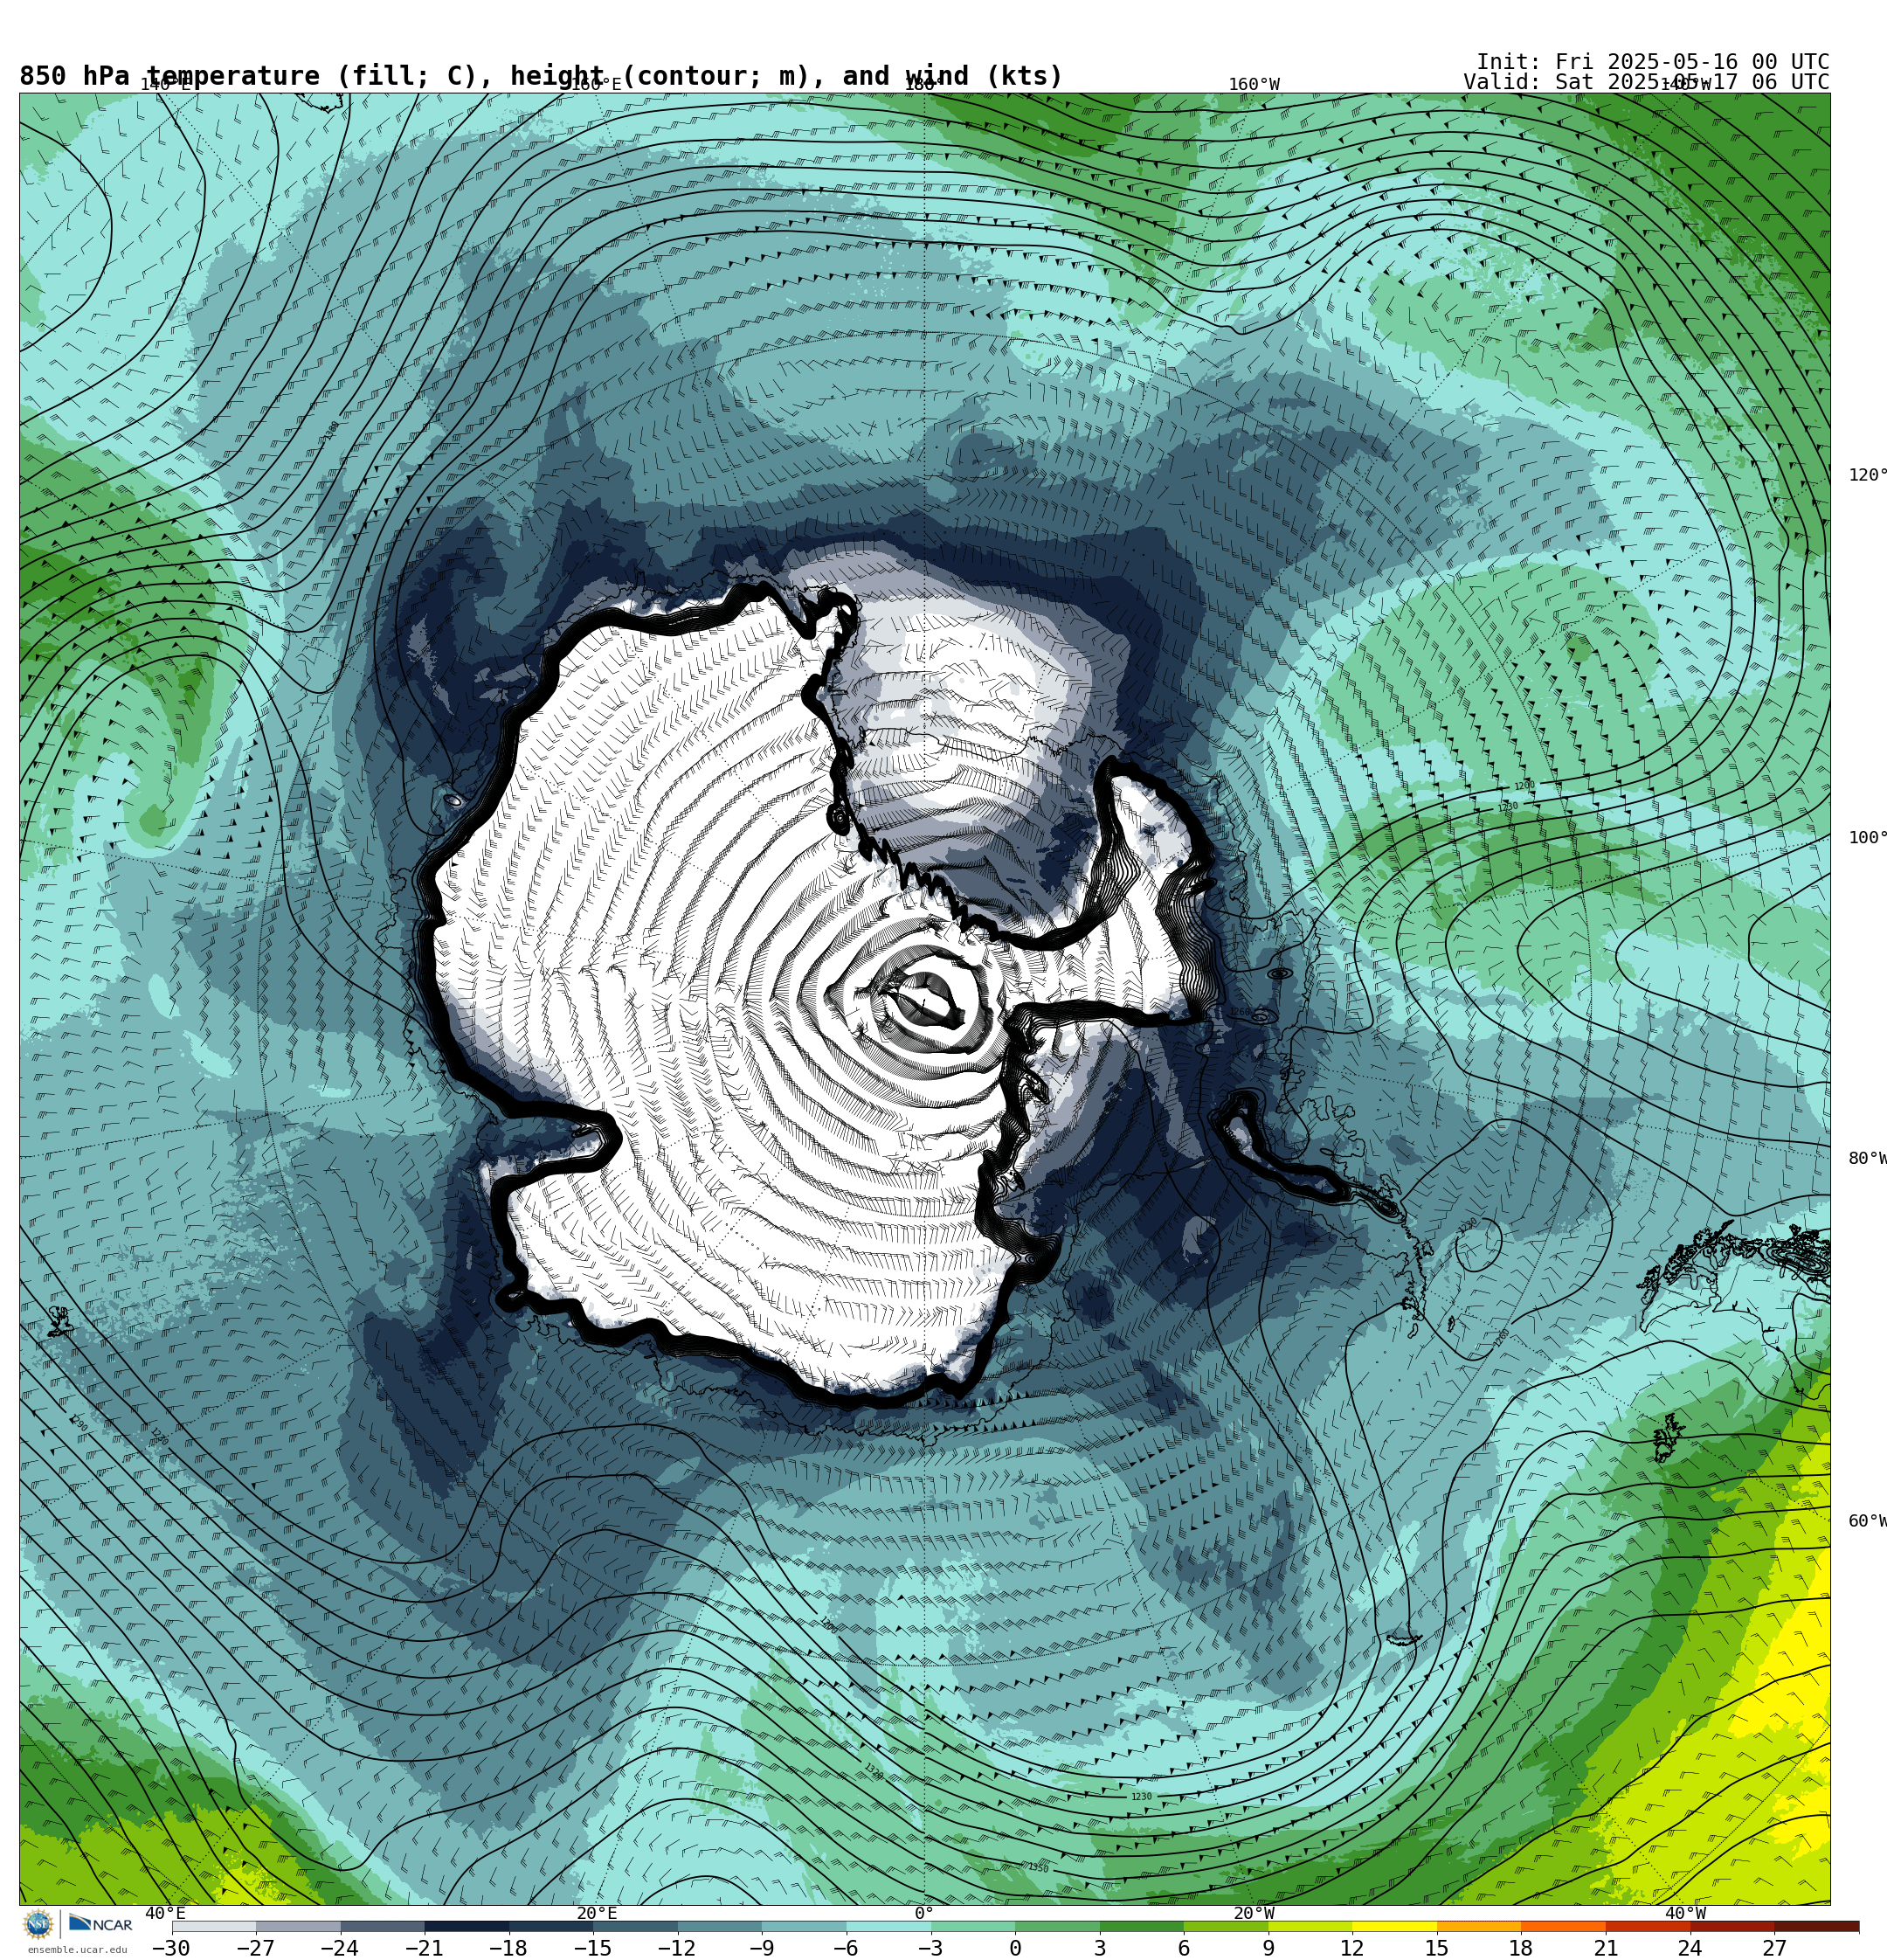Click the 120° longitude label on right edge

tap(1867, 475)
